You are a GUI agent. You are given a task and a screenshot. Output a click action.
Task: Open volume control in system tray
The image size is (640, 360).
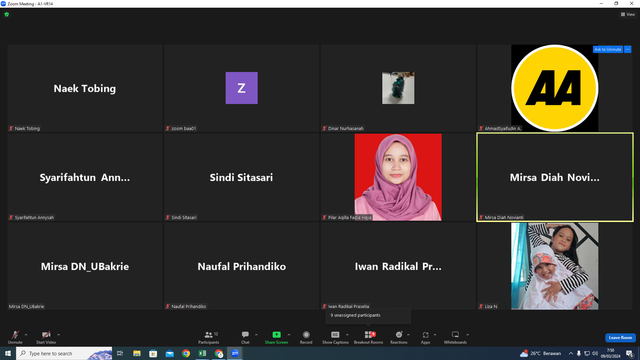click(x=595, y=353)
